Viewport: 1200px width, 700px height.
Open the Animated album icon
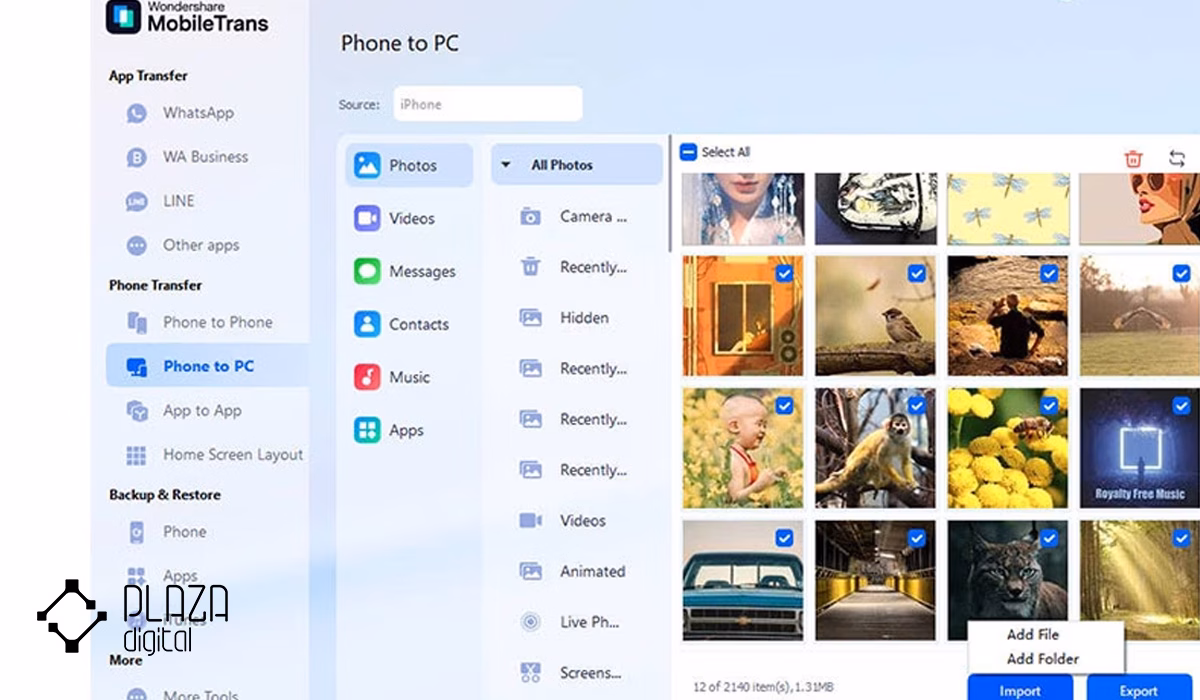(530, 571)
